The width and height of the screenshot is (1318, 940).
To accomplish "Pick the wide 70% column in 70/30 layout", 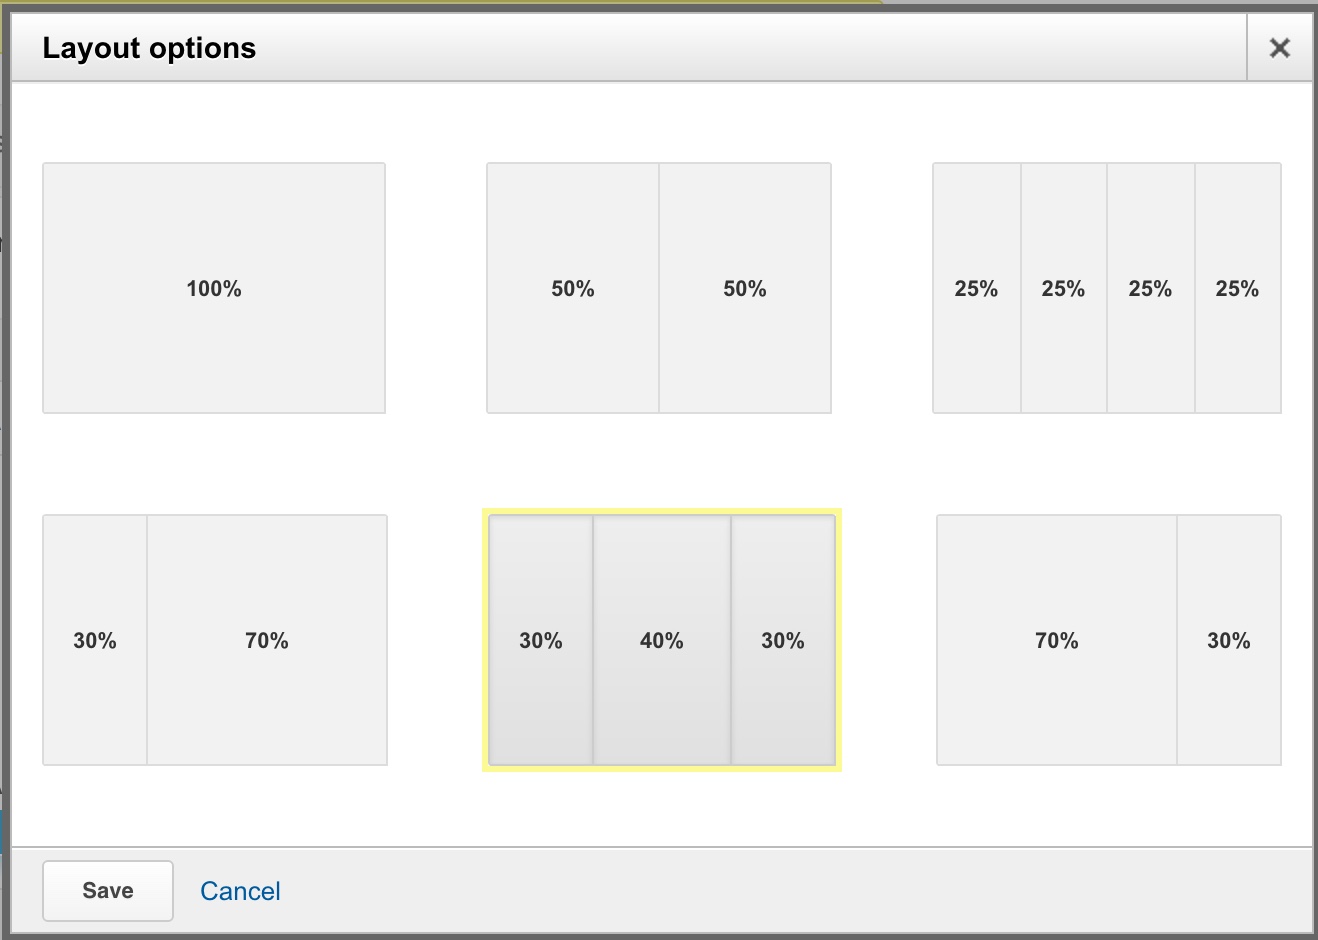I will pyautogui.click(x=1057, y=640).
